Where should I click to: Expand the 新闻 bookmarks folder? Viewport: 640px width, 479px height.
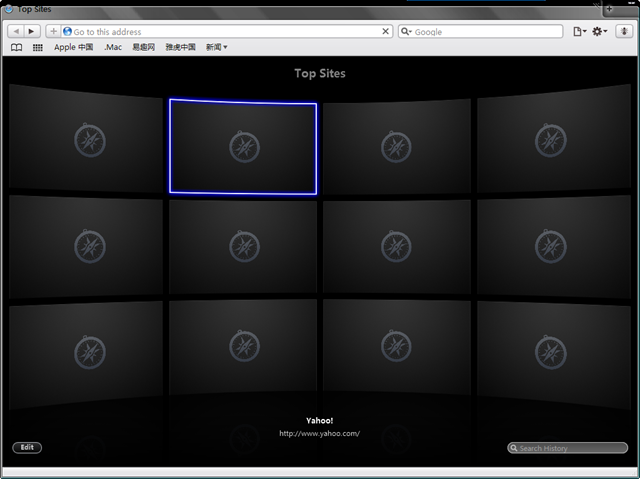(x=216, y=47)
